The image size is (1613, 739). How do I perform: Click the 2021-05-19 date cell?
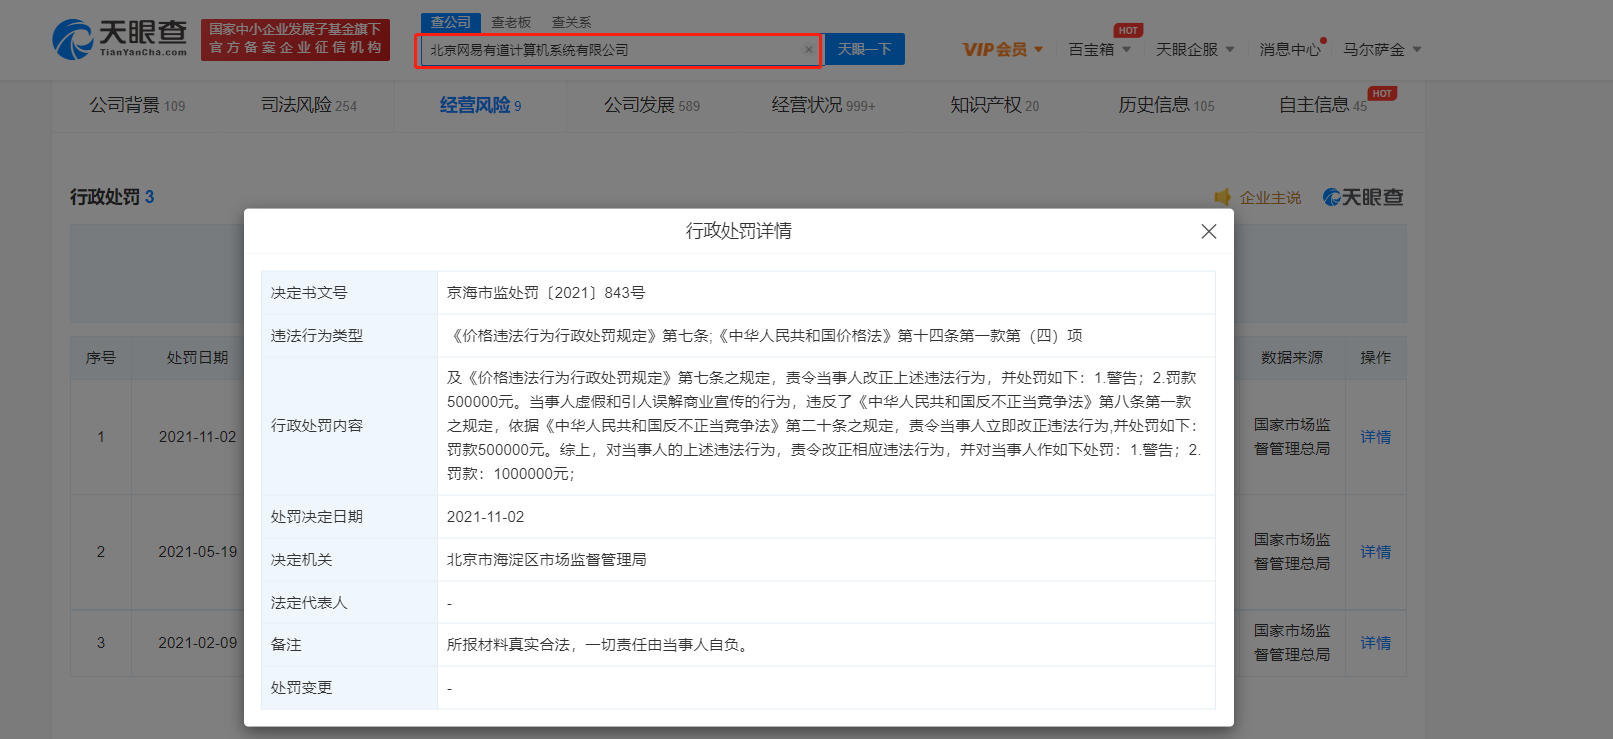[x=198, y=552]
